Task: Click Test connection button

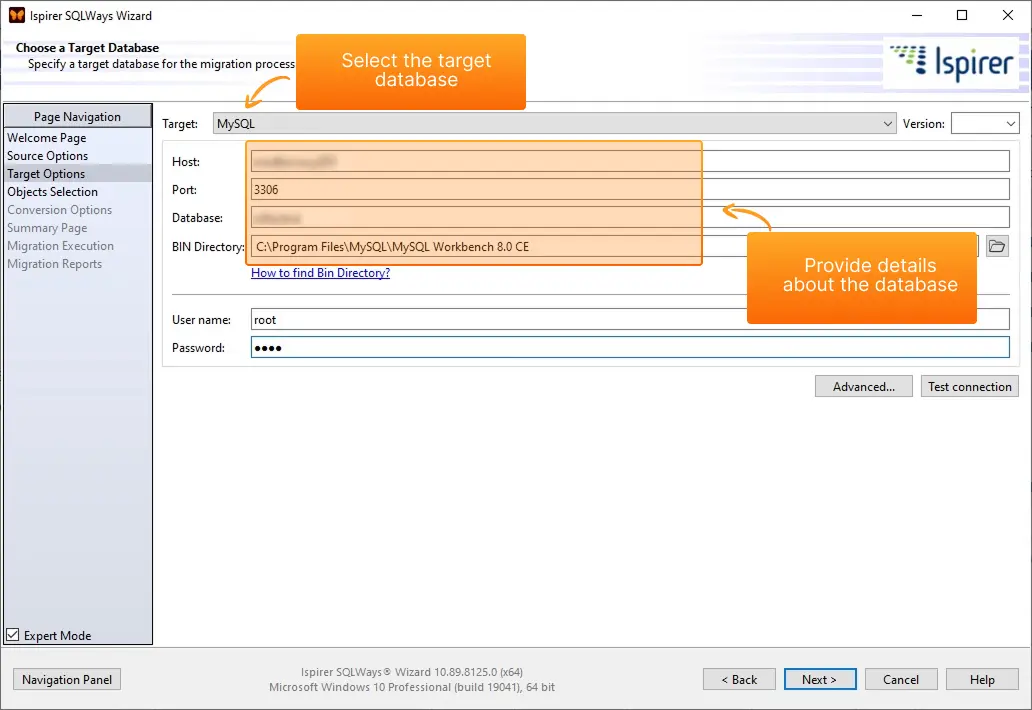Action: [x=969, y=386]
